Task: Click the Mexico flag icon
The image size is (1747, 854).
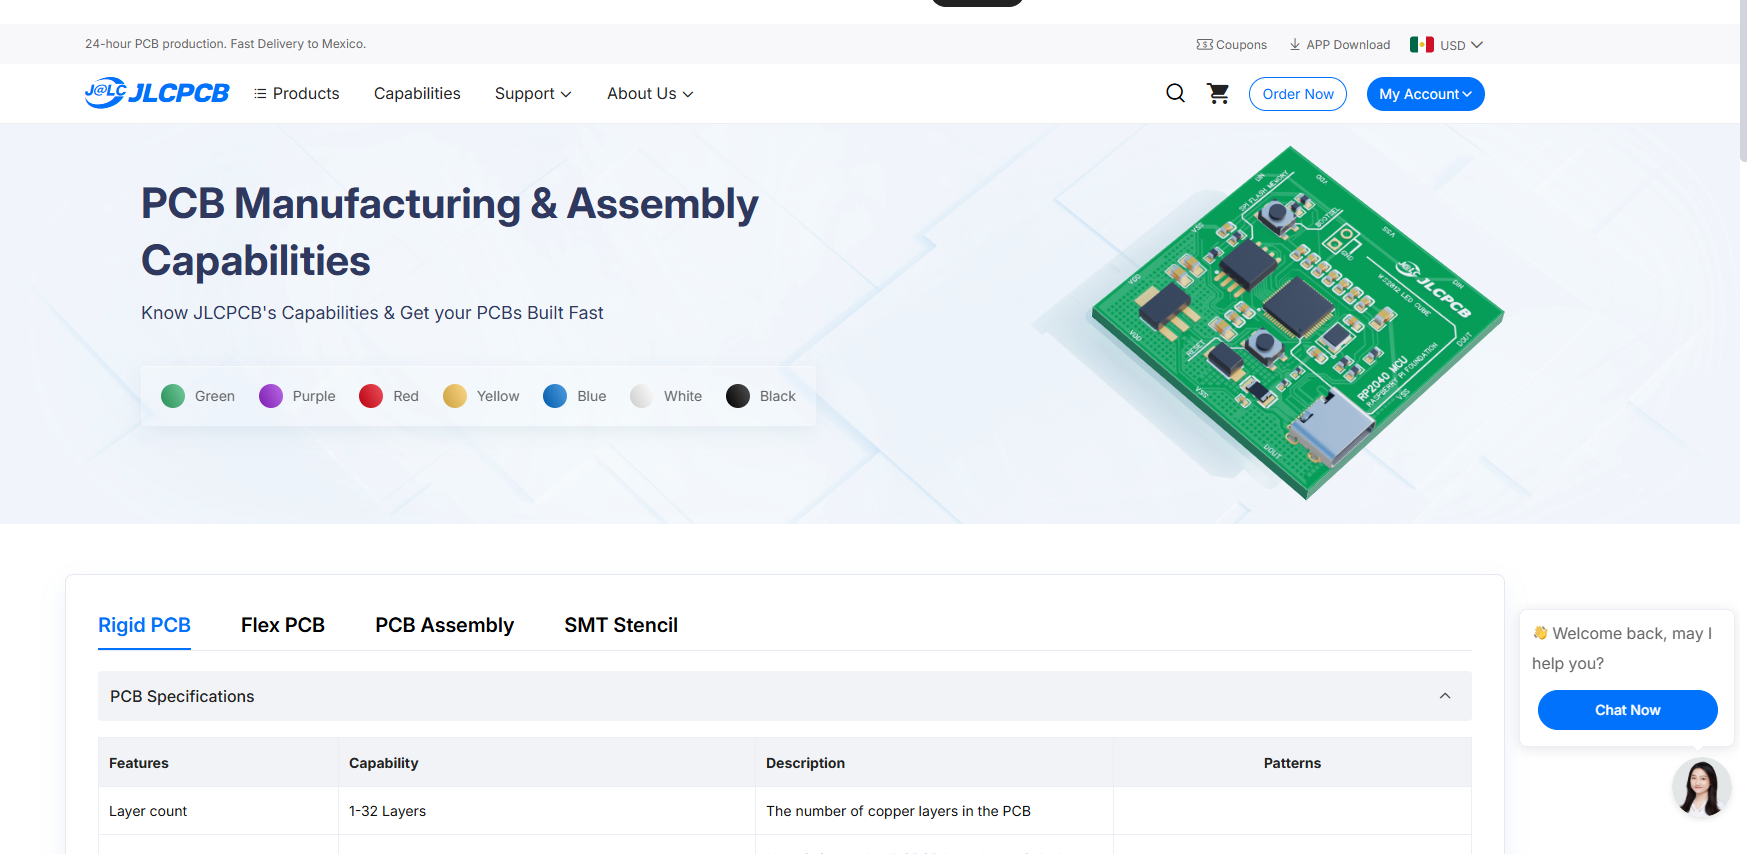Action: click(x=1422, y=44)
